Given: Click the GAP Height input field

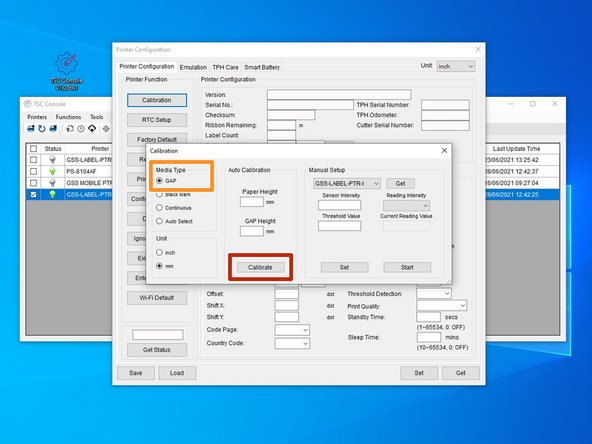Looking at the screenshot, I should [x=251, y=231].
